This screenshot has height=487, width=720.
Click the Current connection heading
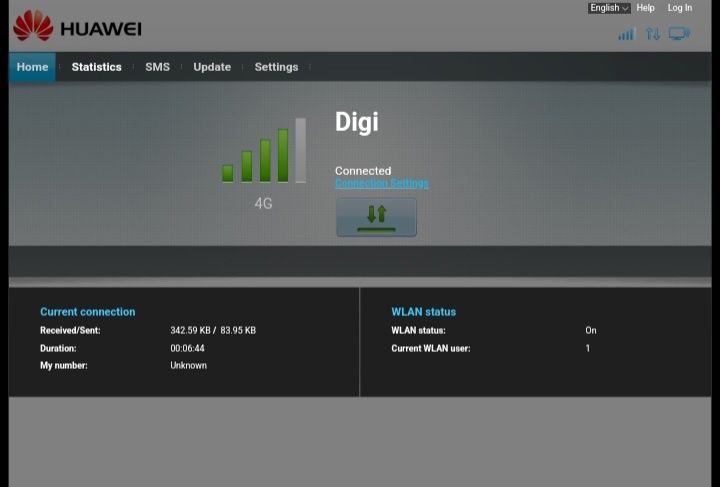pyautogui.click(x=88, y=312)
